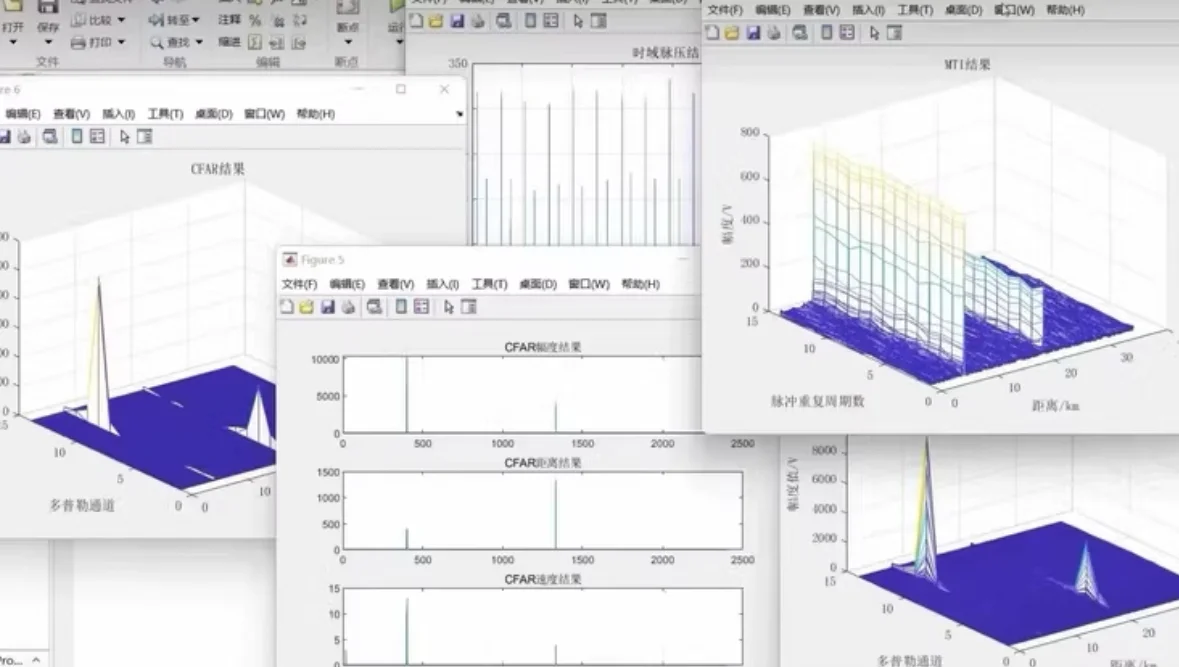Insert Legend in Figure 6 toolbar
The width and height of the screenshot is (1179, 667).
pyautogui.click(x=97, y=137)
